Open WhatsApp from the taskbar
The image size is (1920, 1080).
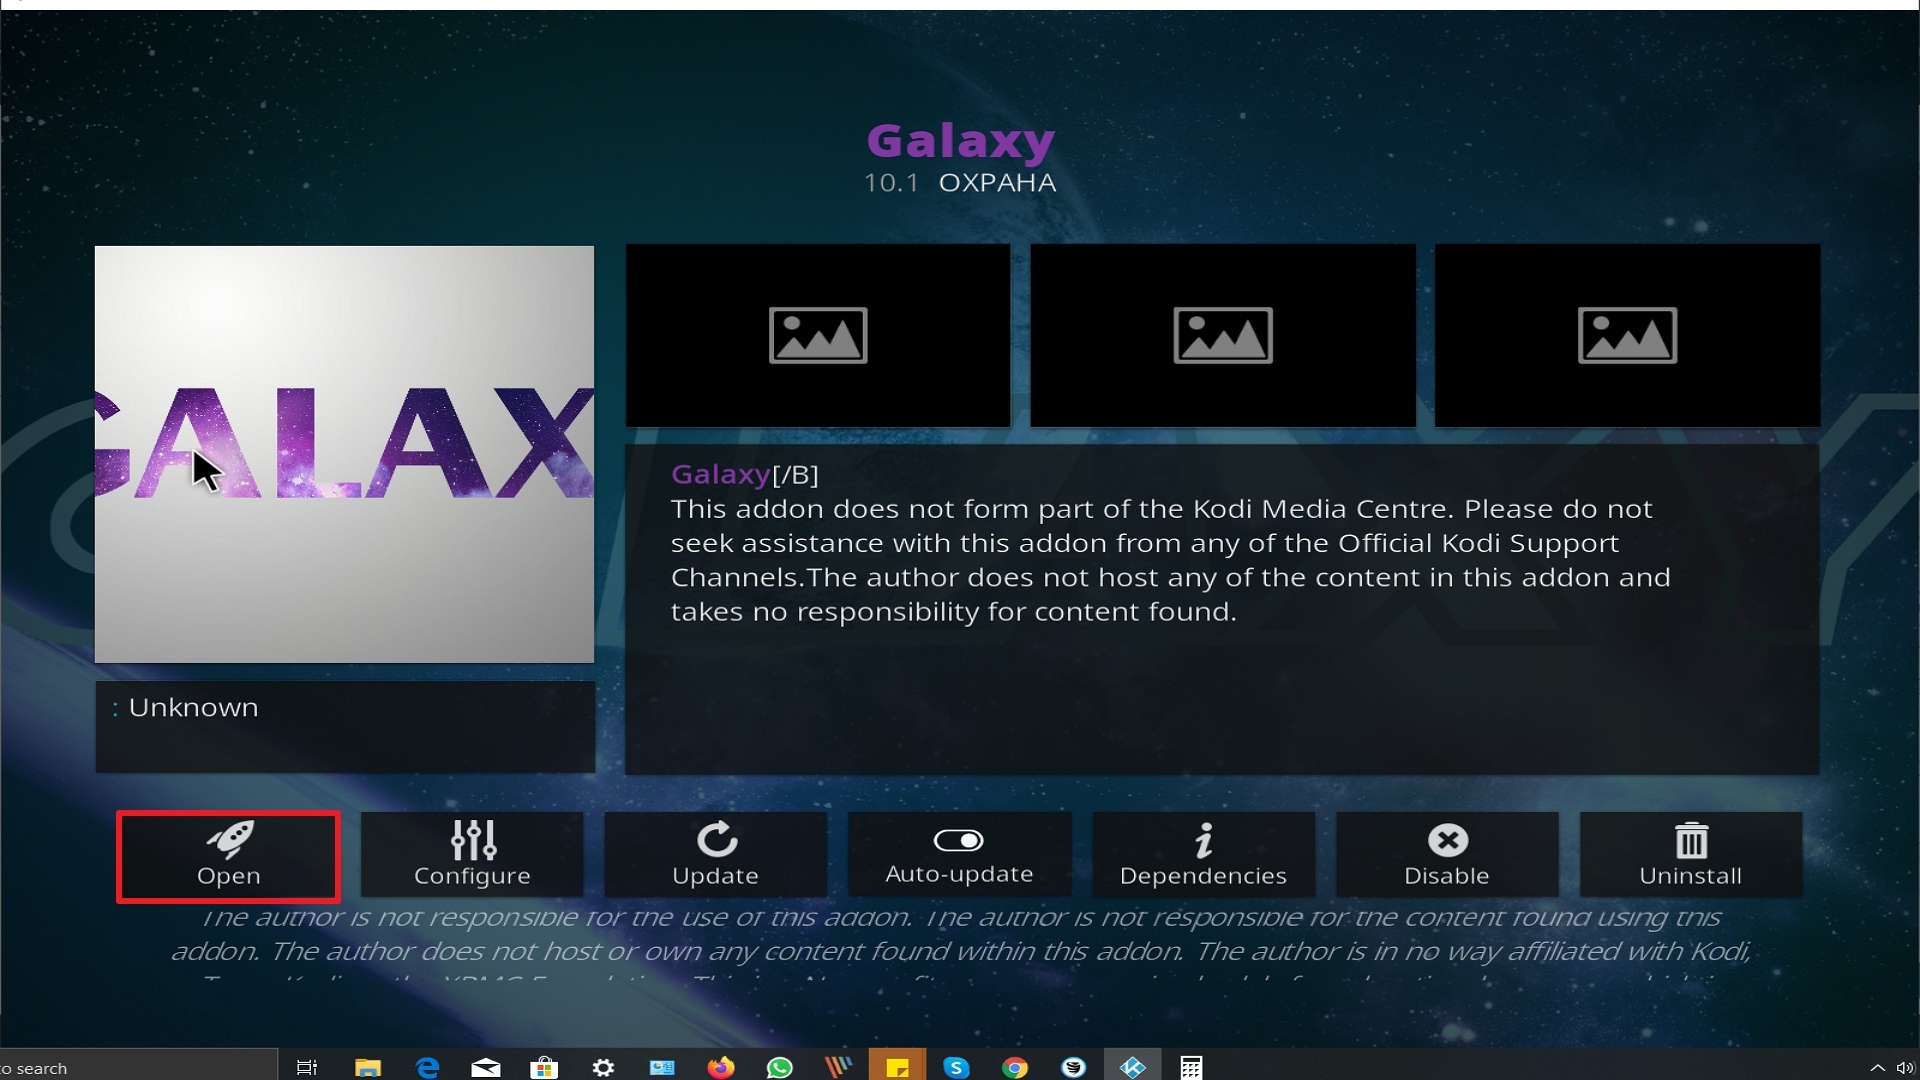tap(779, 1067)
